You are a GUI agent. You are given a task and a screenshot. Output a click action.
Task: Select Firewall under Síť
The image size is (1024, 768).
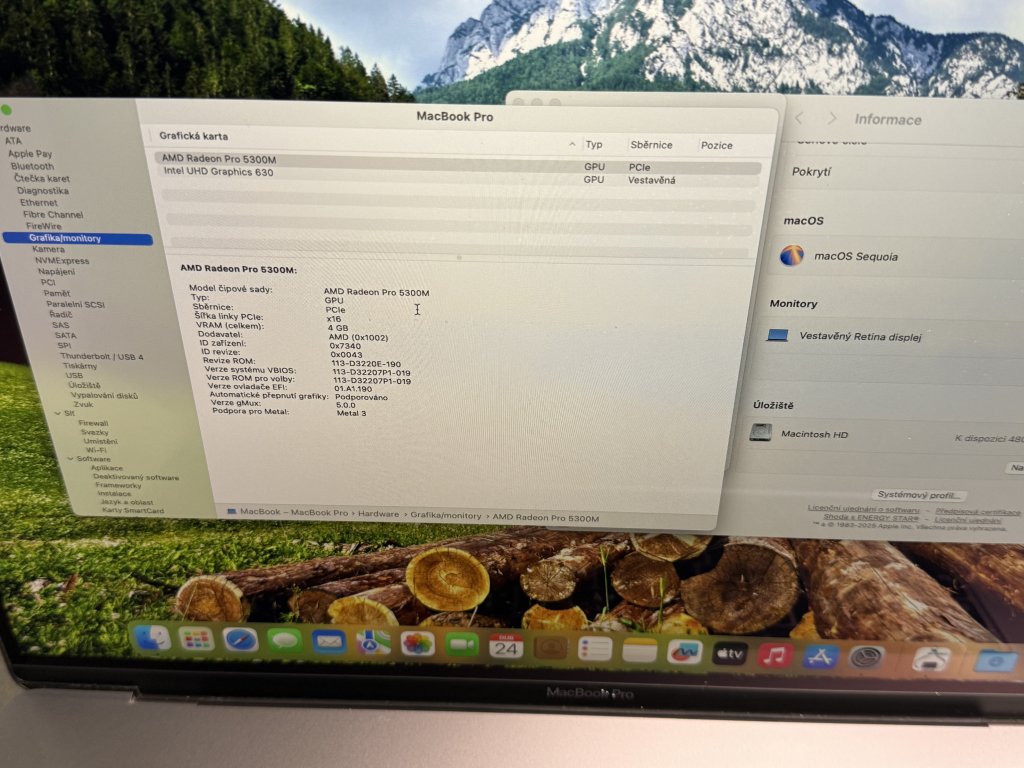click(x=93, y=423)
